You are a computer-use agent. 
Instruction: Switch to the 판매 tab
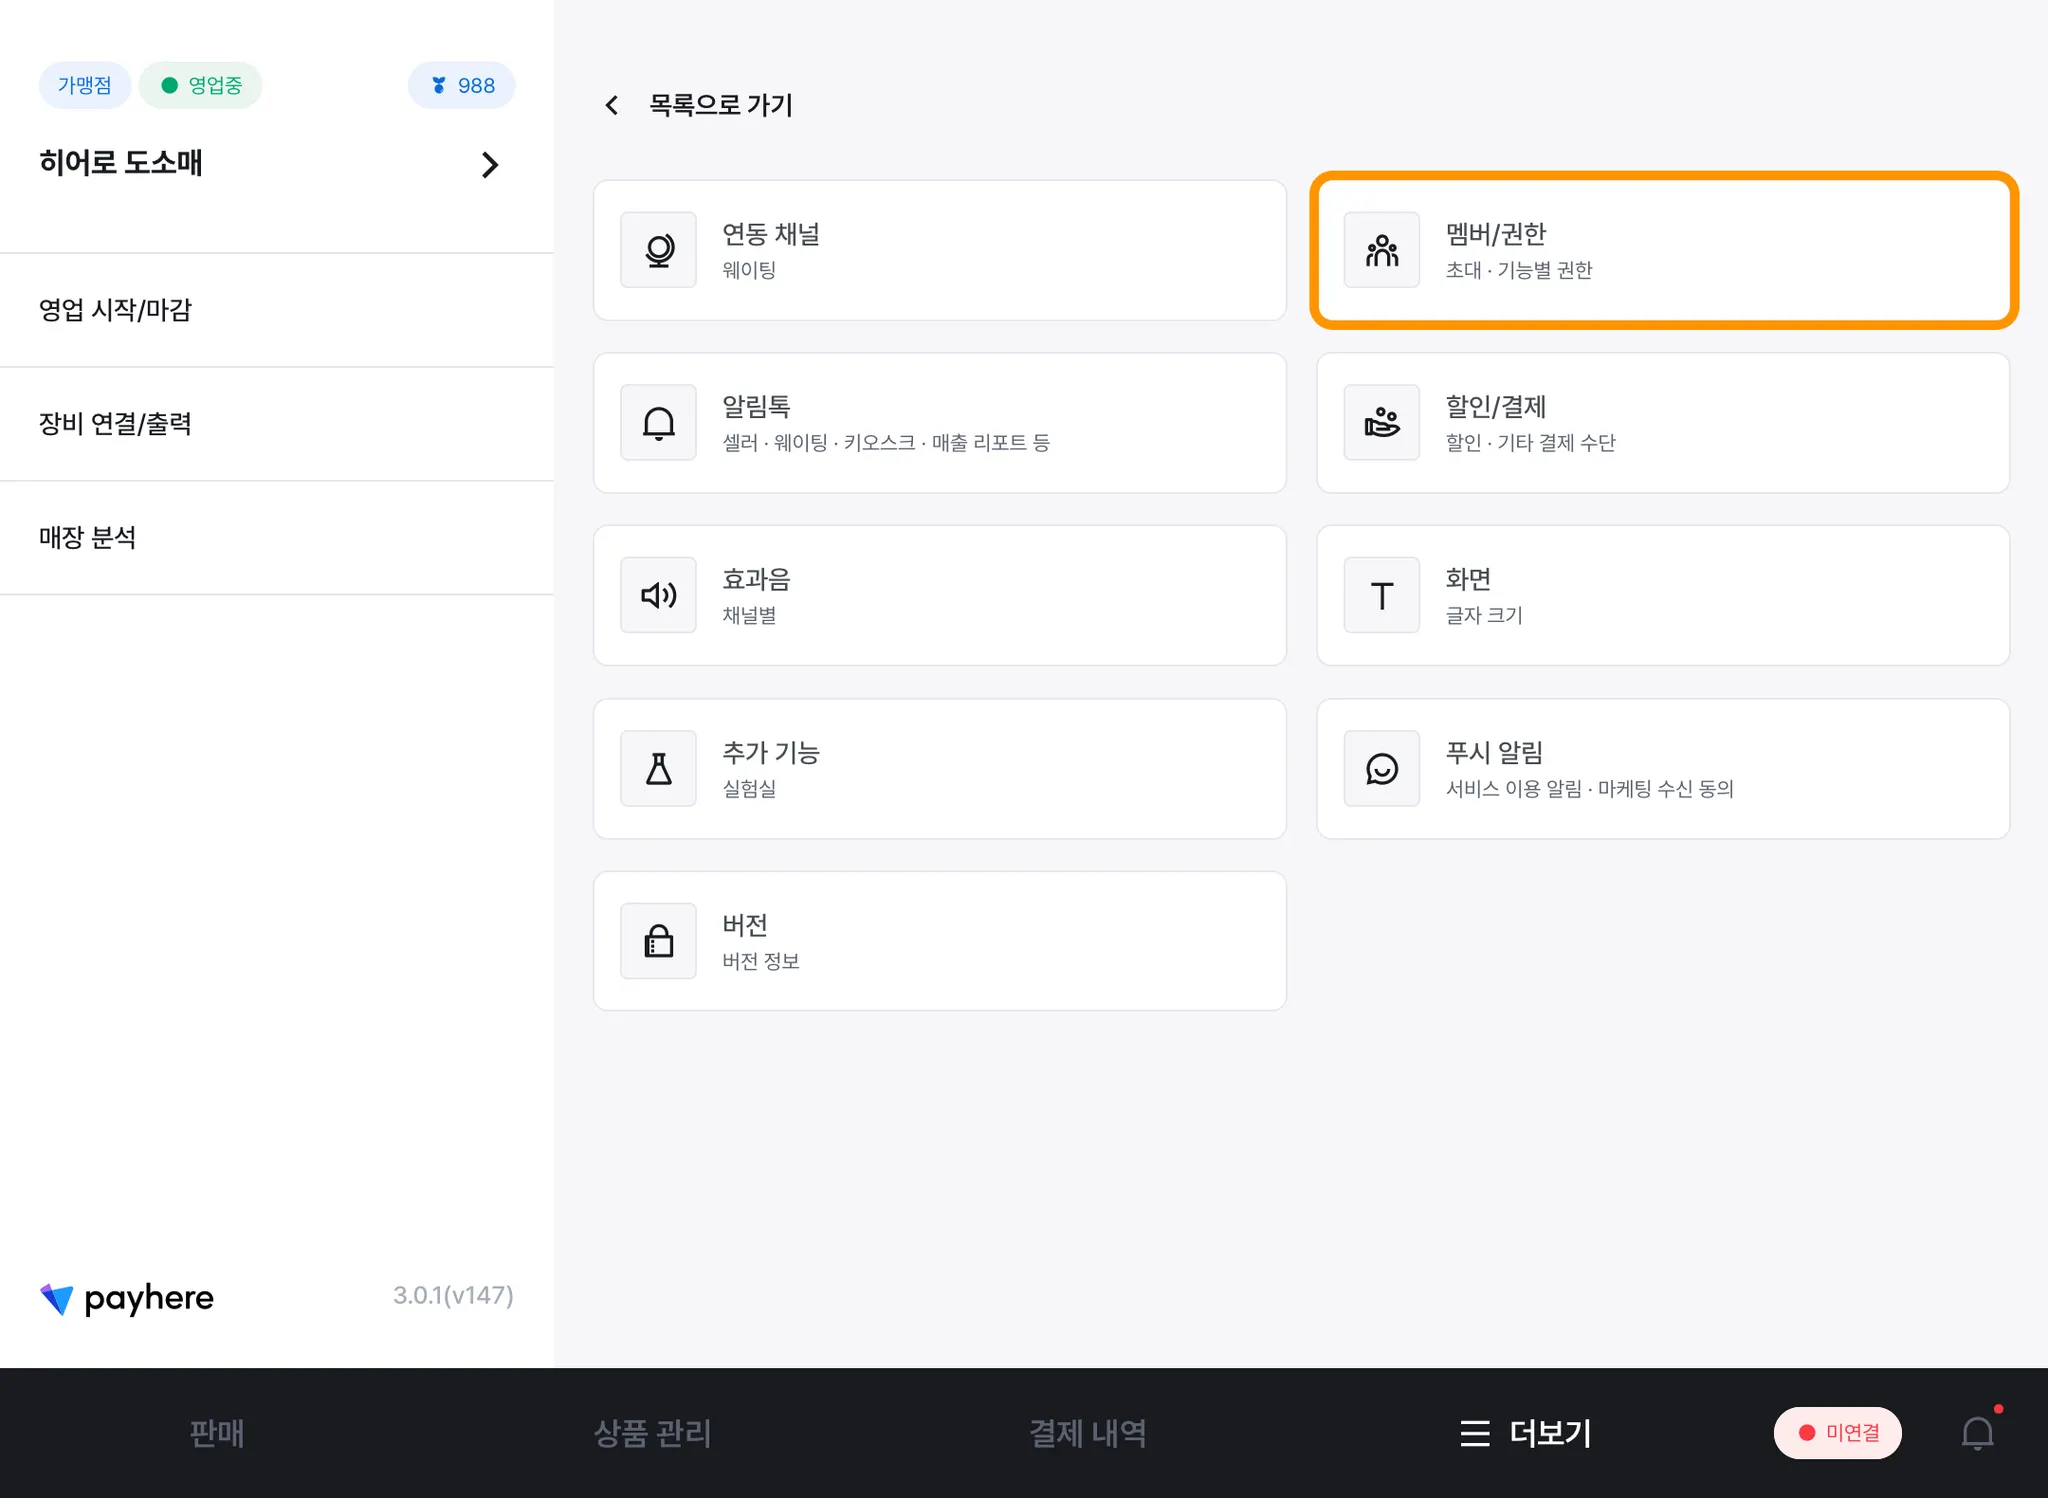216,1433
